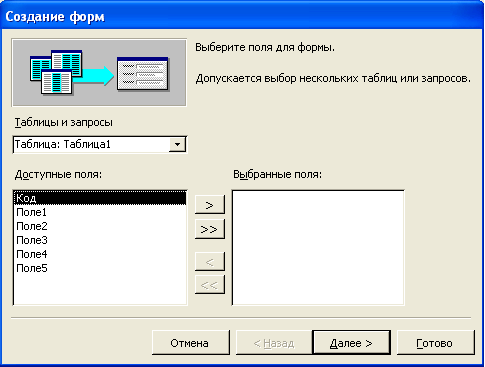The width and height of the screenshot is (485, 367).
Task: Click empty area below Поле5 in available list
Action: click(x=100, y=289)
